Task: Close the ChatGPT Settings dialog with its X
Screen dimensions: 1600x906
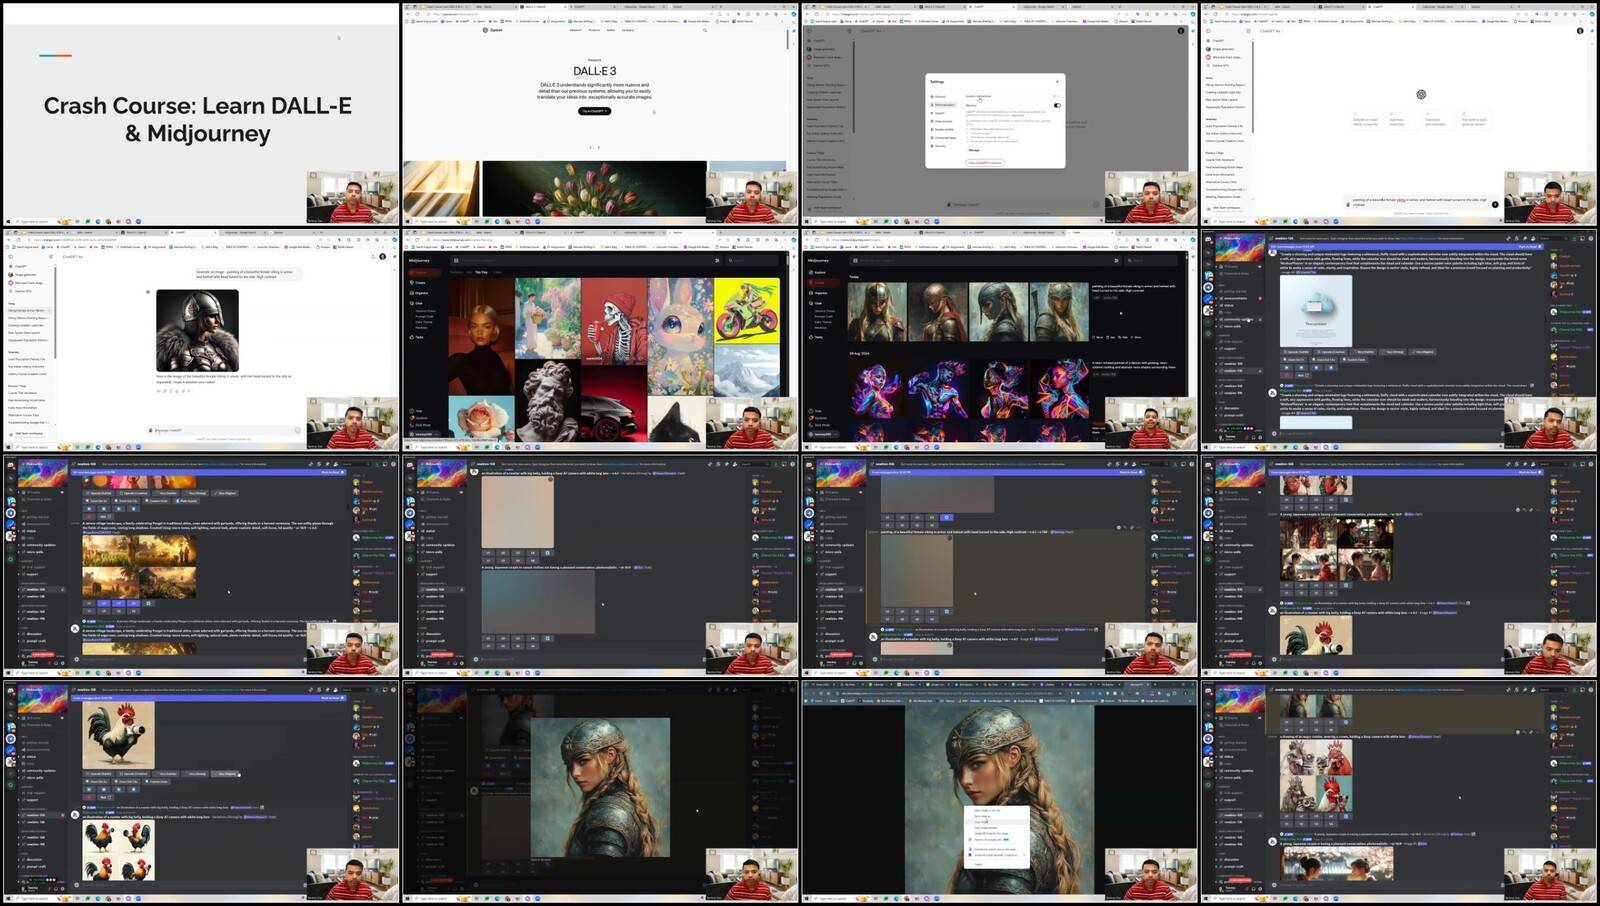Action: click(x=1057, y=82)
